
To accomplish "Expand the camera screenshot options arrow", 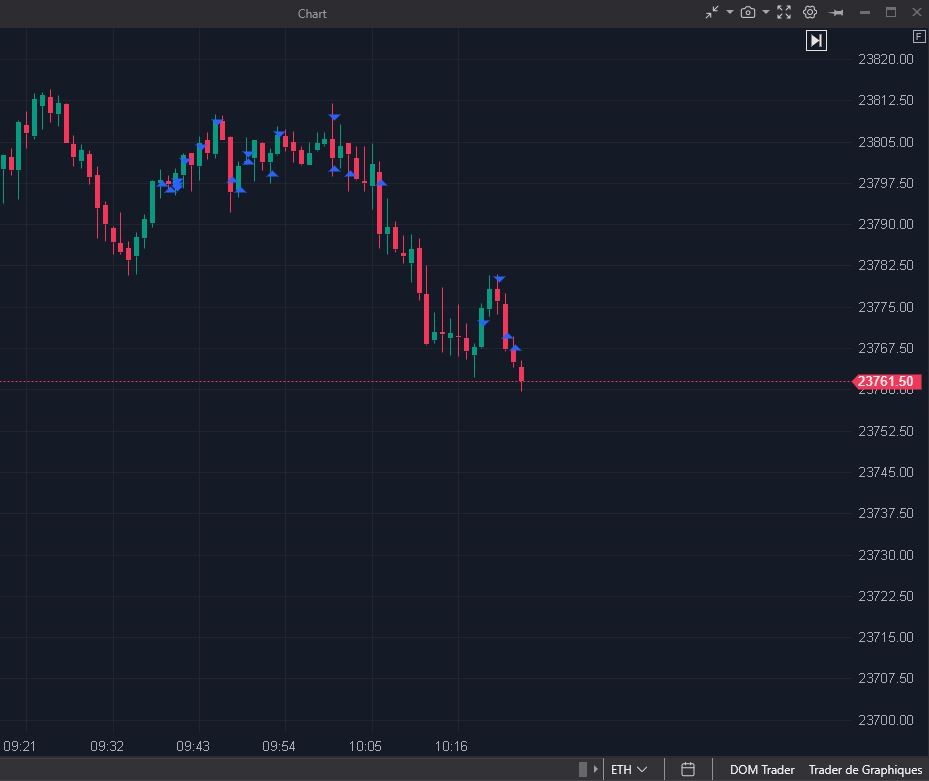I will click(x=765, y=12).
